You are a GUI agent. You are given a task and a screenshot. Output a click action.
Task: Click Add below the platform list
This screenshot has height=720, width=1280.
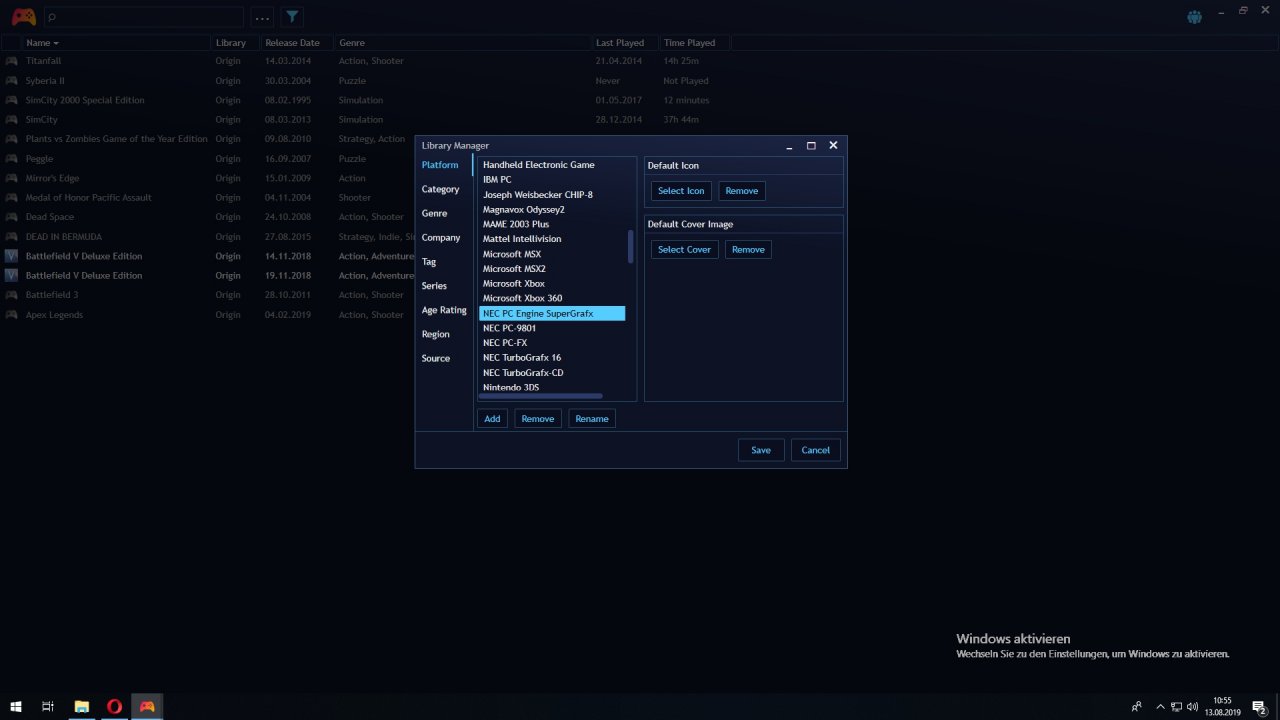pos(492,419)
